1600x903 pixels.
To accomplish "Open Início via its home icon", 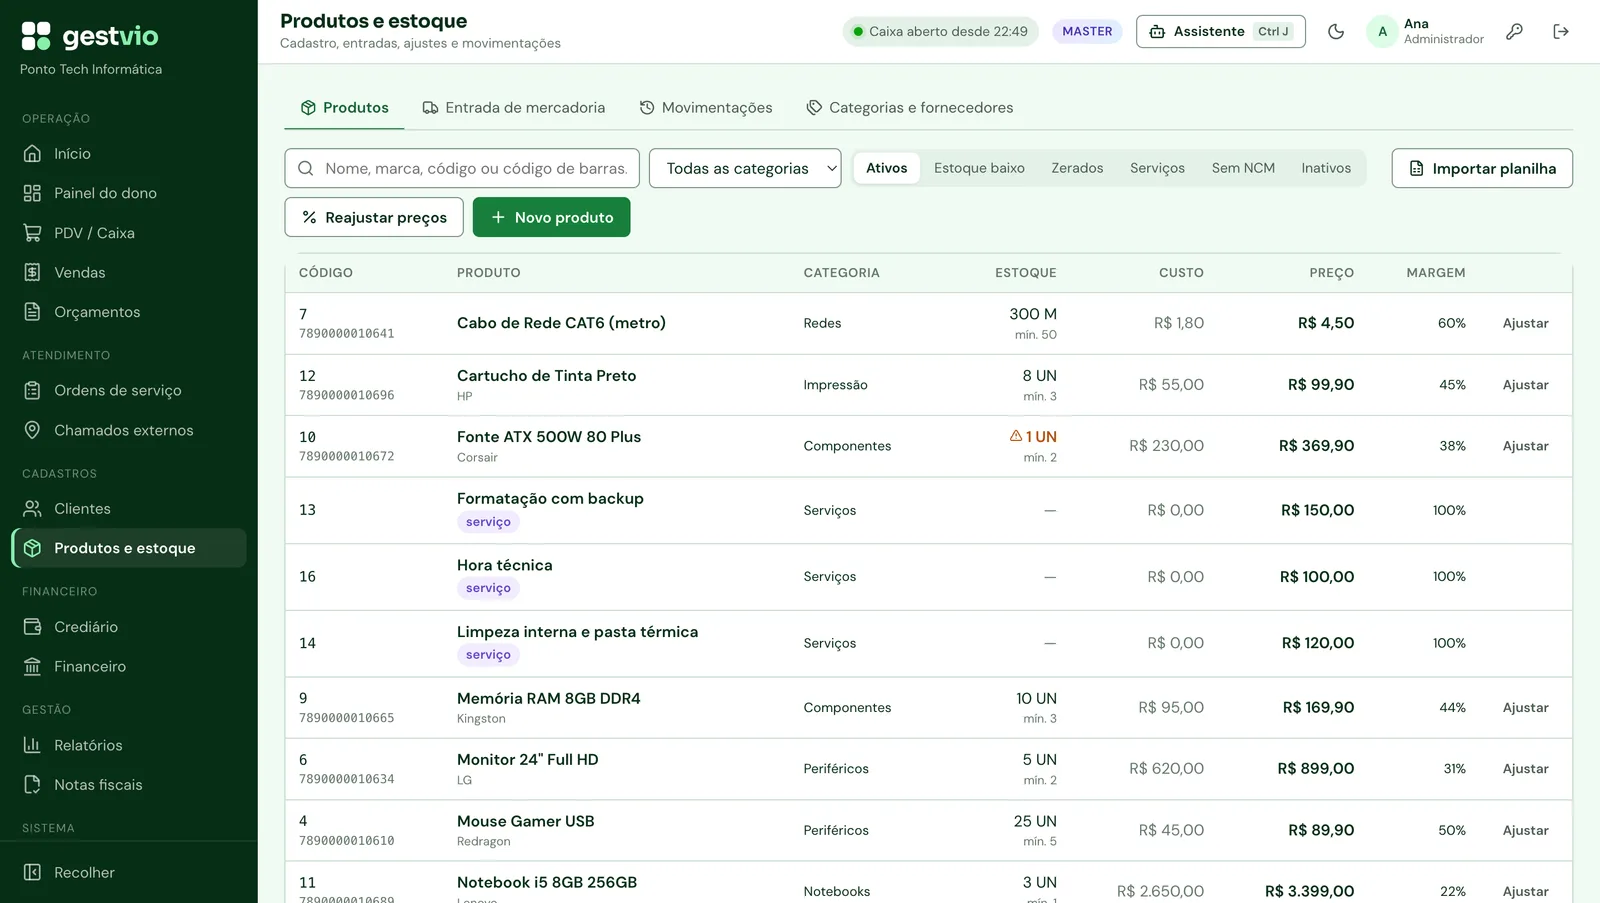I will pos(33,153).
